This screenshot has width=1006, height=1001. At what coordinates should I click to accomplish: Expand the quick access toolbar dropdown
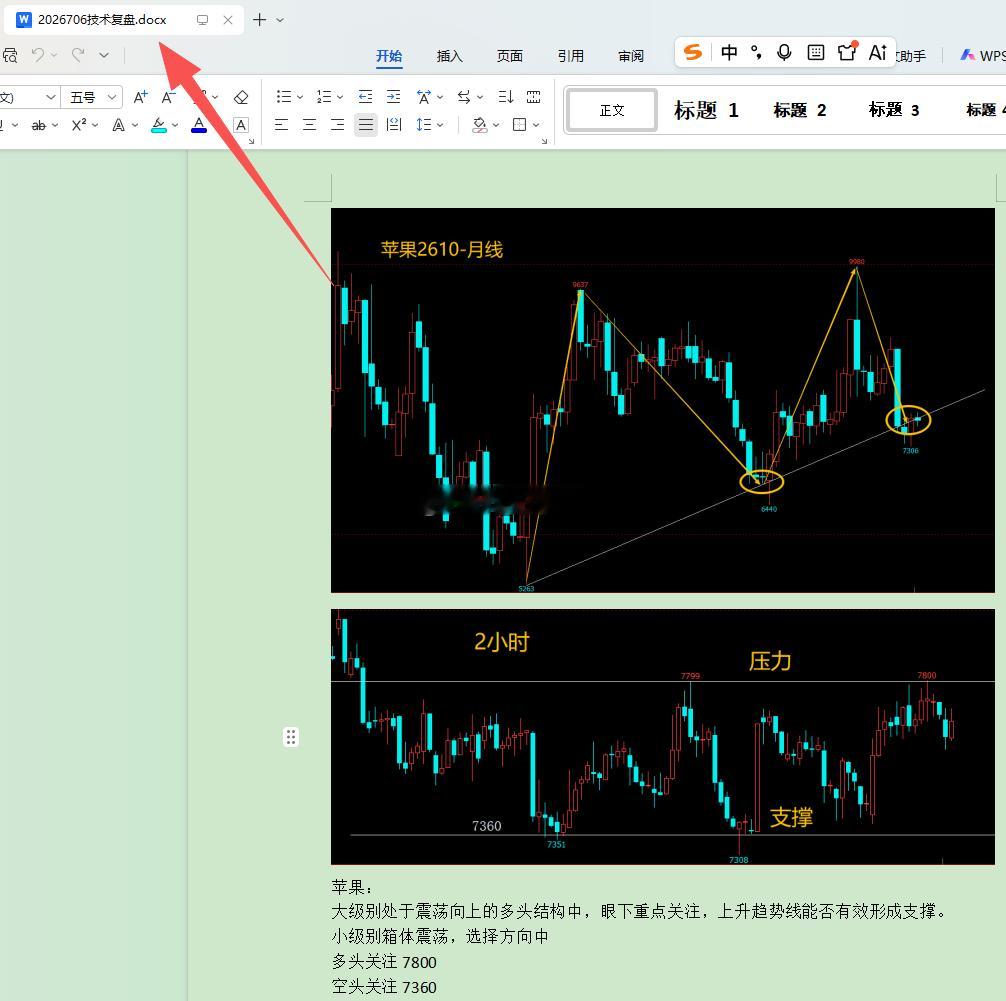104,56
